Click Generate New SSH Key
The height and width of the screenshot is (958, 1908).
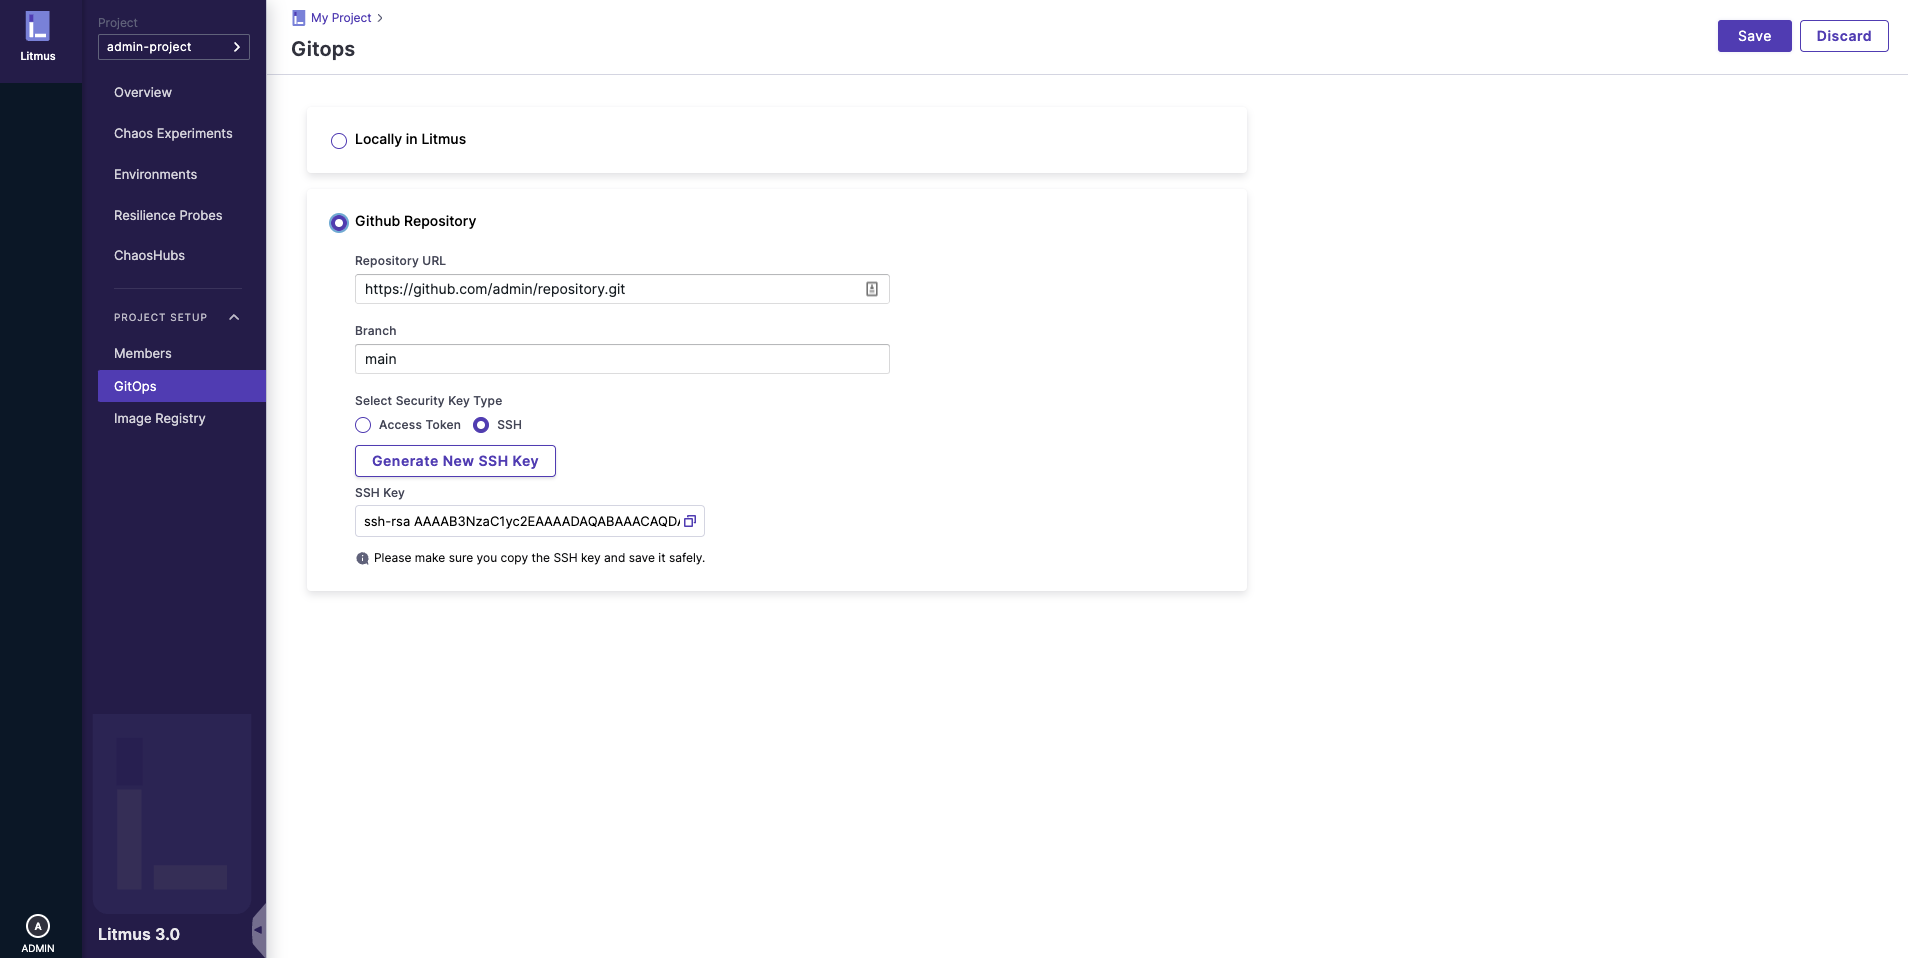coord(455,461)
